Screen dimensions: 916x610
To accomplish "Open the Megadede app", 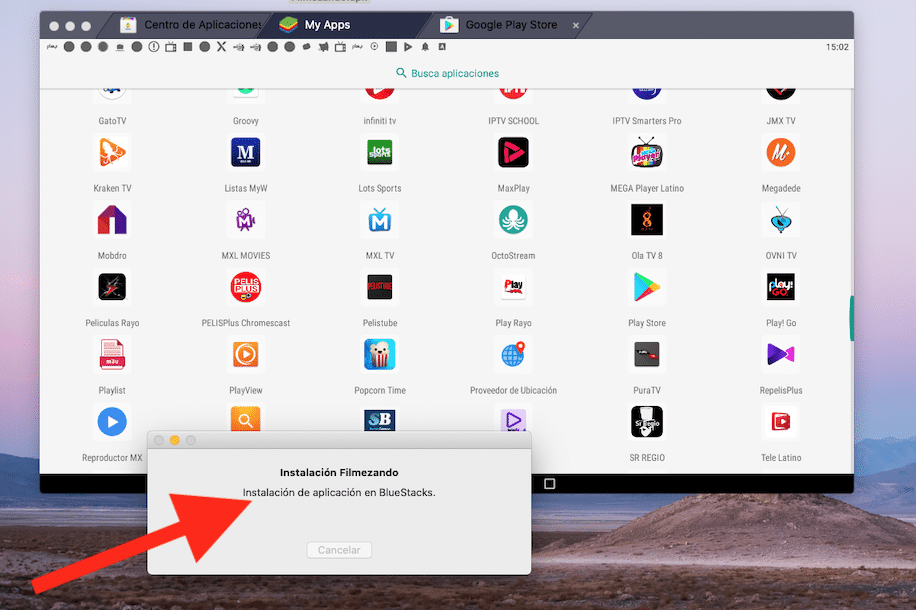I will [x=780, y=153].
